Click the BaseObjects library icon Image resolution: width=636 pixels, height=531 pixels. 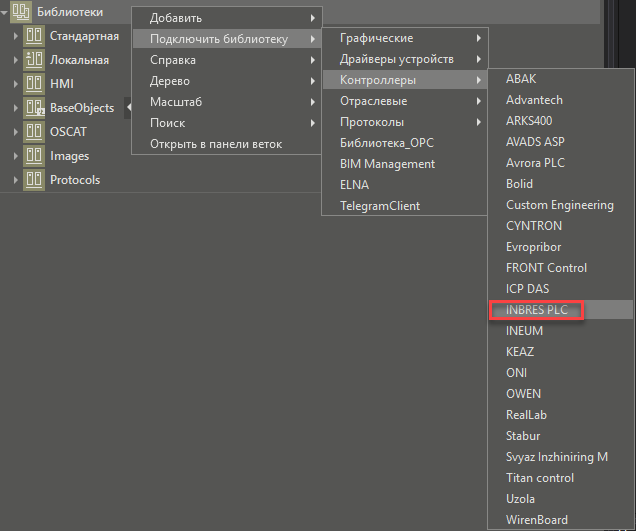(34, 107)
